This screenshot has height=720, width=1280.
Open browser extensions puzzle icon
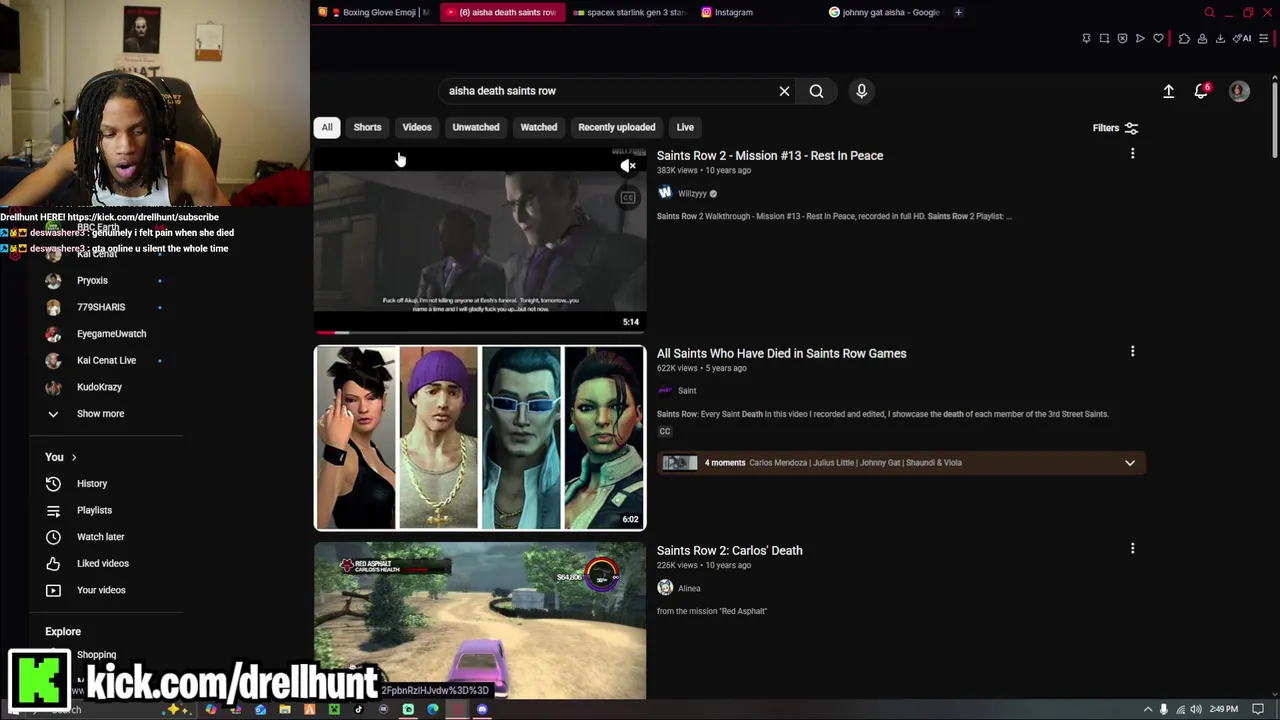pyautogui.click(x=1184, y=39)
